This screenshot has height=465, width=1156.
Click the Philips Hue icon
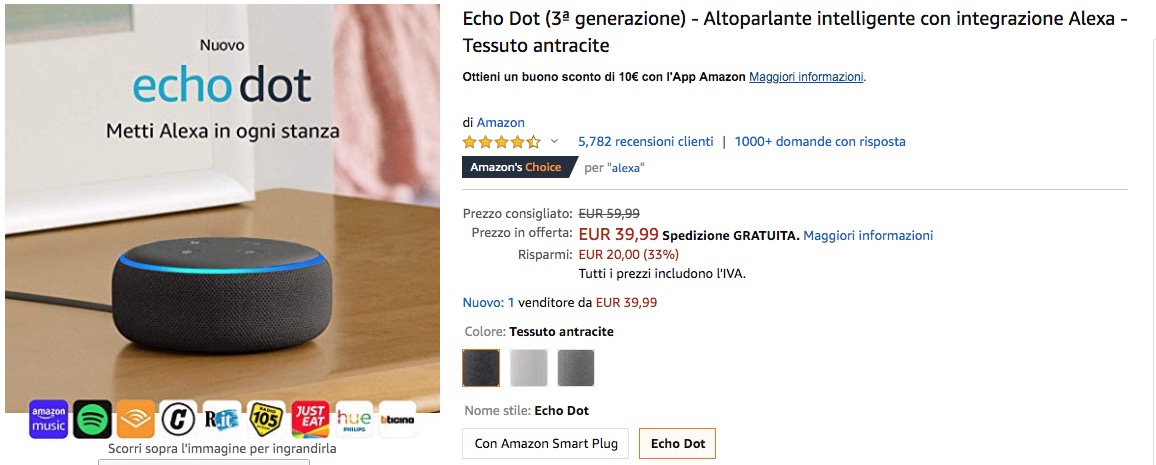(354, 419)
